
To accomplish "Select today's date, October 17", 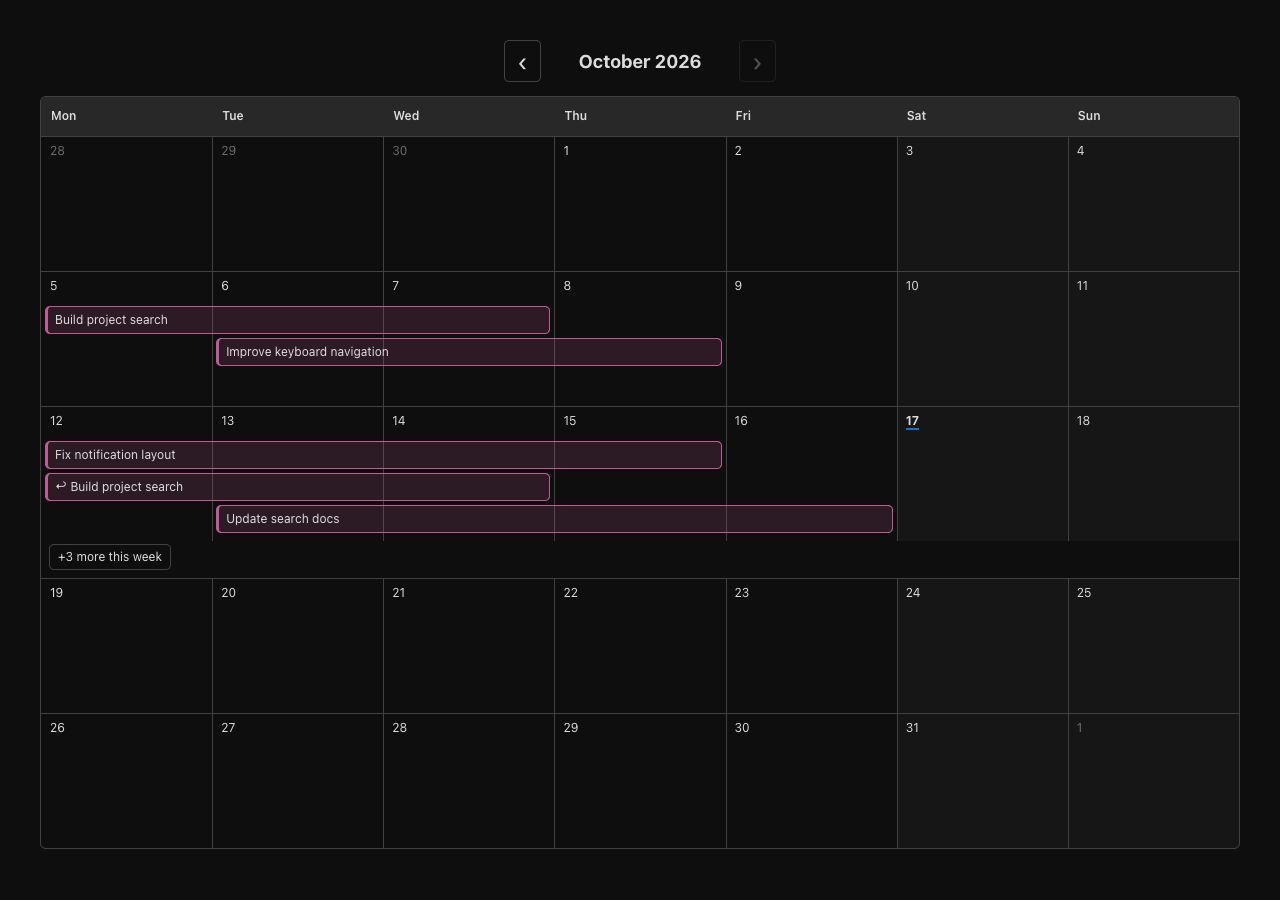I will click(x=912, y=421).
